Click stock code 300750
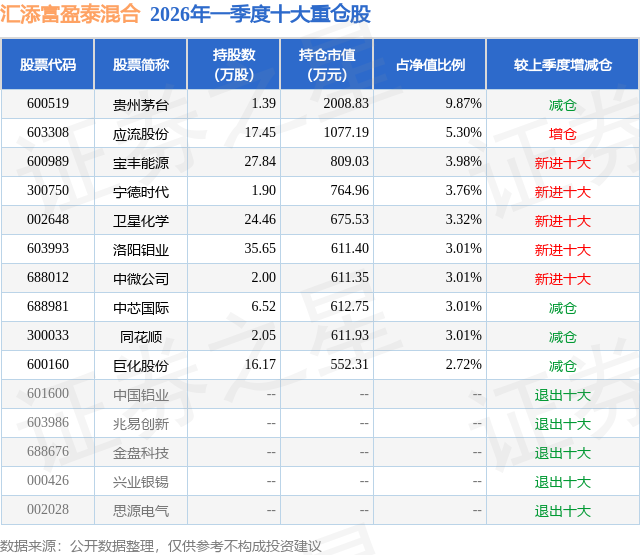Screen dimensions: 640x555 click(48, 191)
